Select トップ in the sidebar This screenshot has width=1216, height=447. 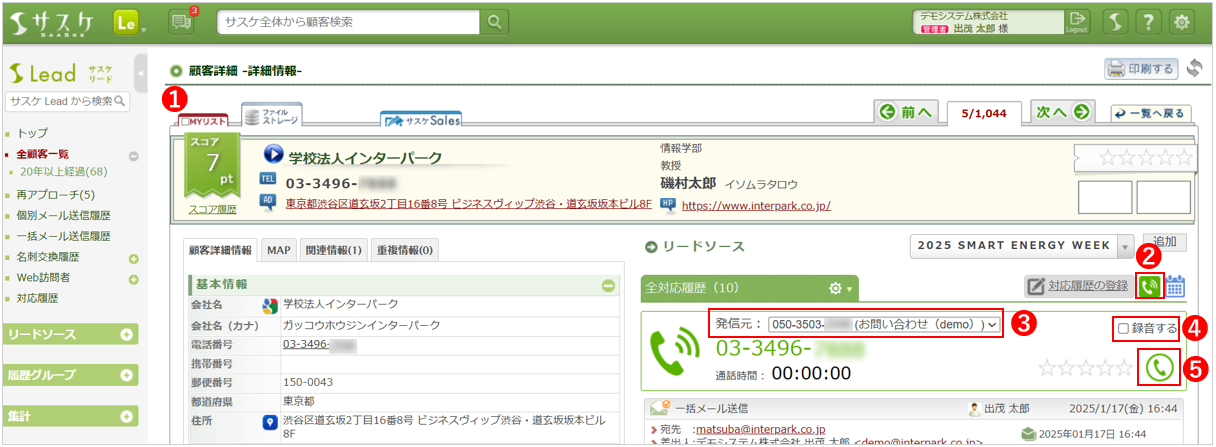tap(32, 133)
